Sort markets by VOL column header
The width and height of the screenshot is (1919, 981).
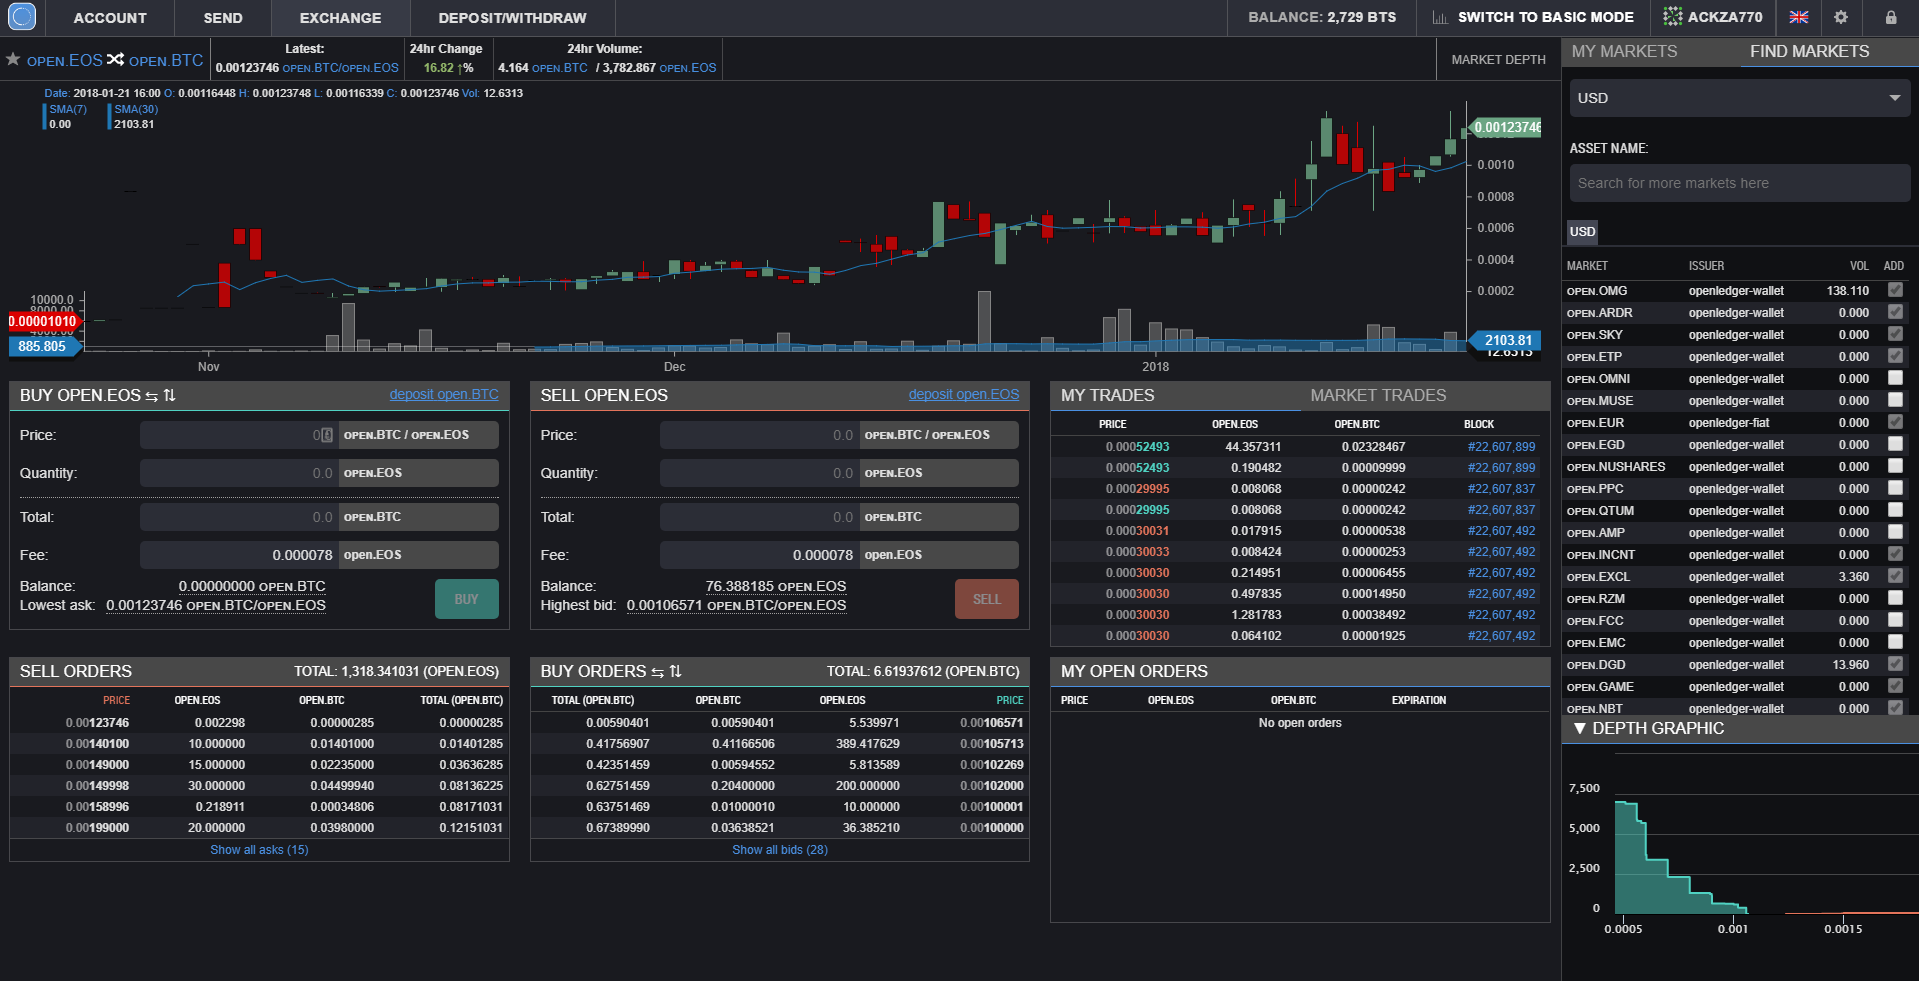(x=1859, y=266)
